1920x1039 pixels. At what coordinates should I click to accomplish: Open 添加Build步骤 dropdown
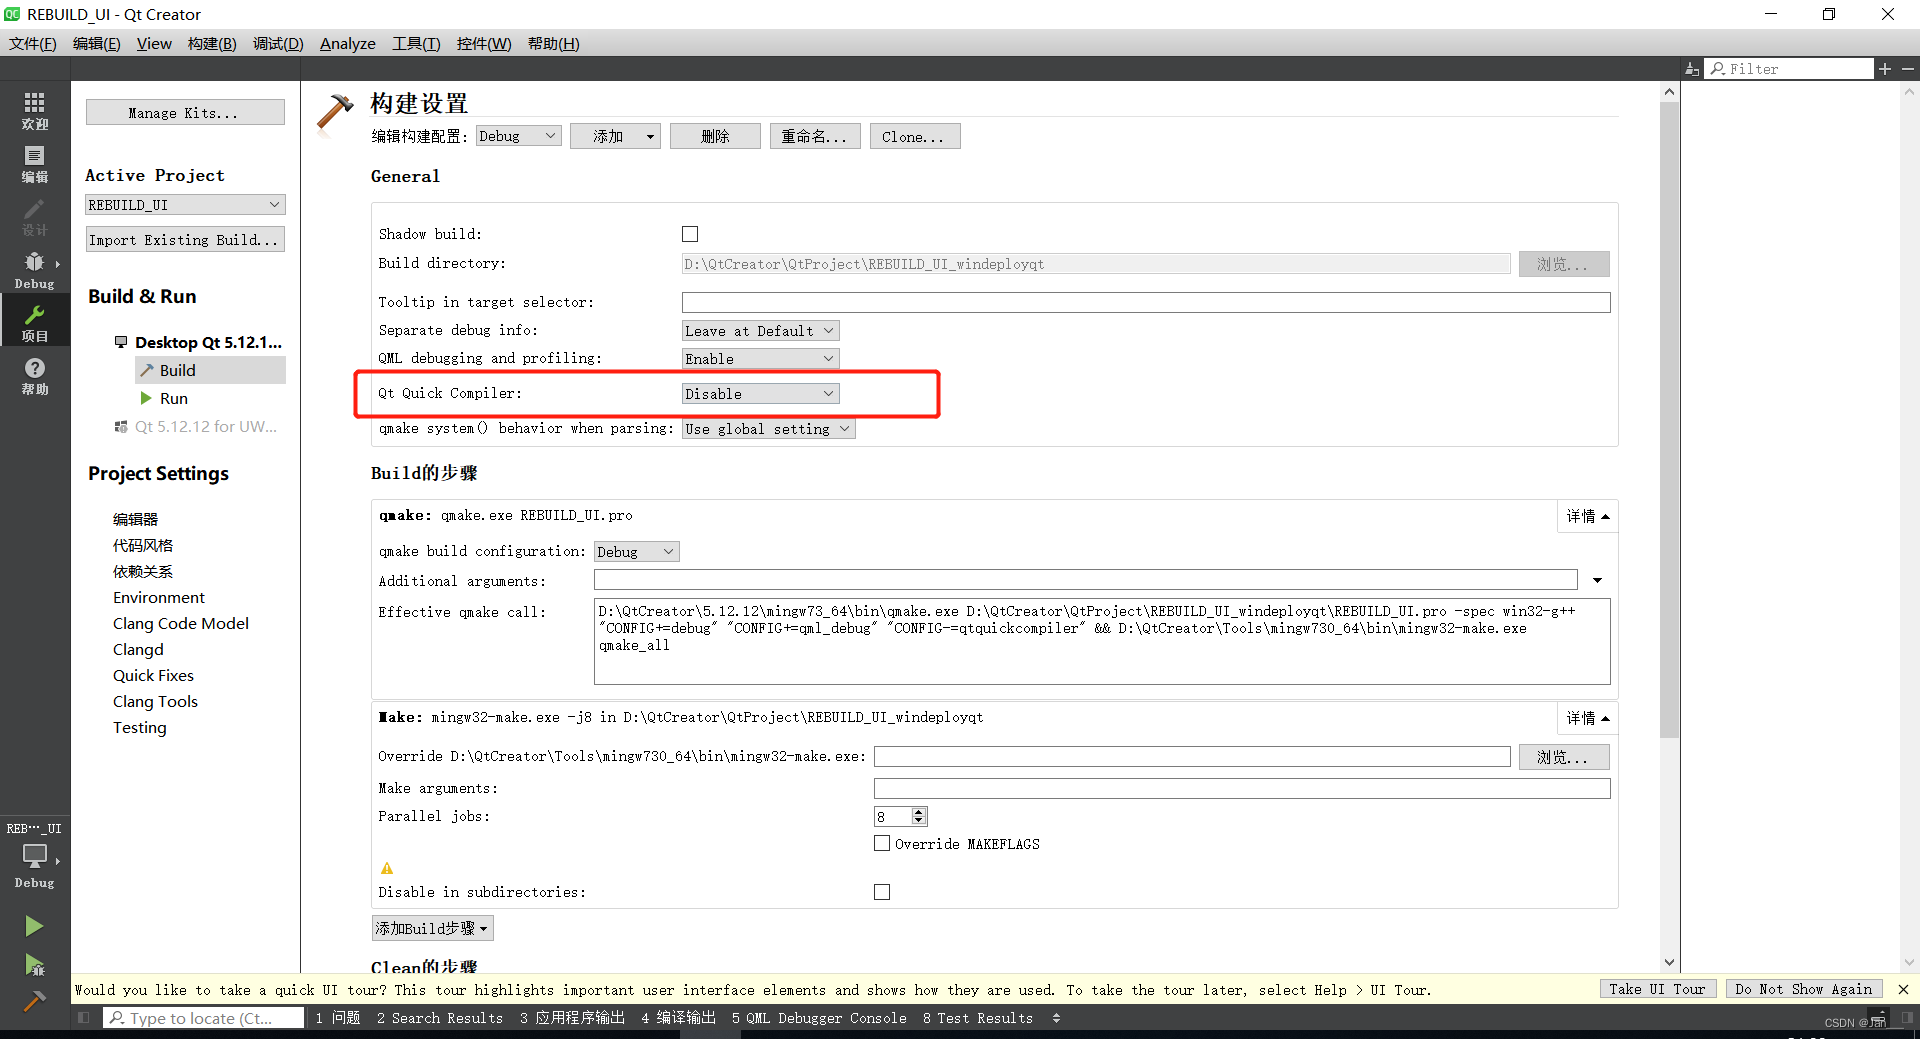click(x=432, y=928)
